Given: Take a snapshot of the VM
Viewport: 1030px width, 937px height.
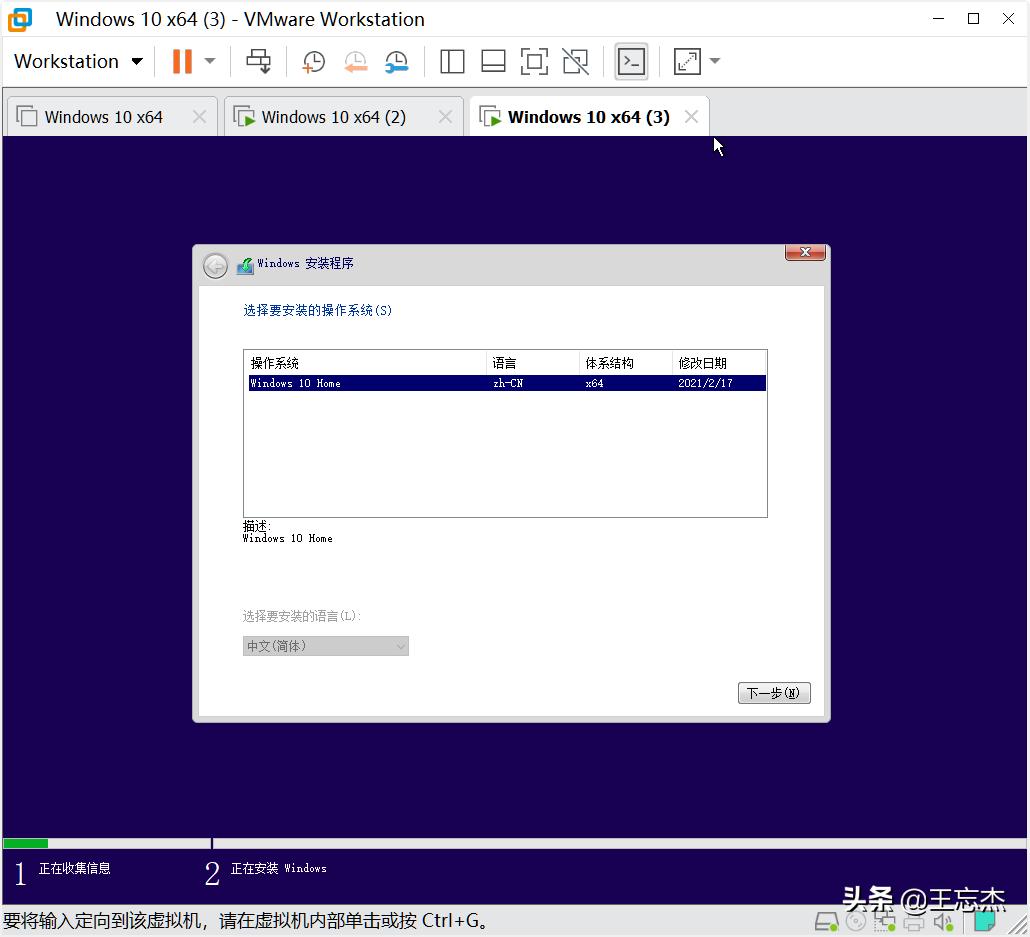Looking at the screenshot, I should coord(314,61).
